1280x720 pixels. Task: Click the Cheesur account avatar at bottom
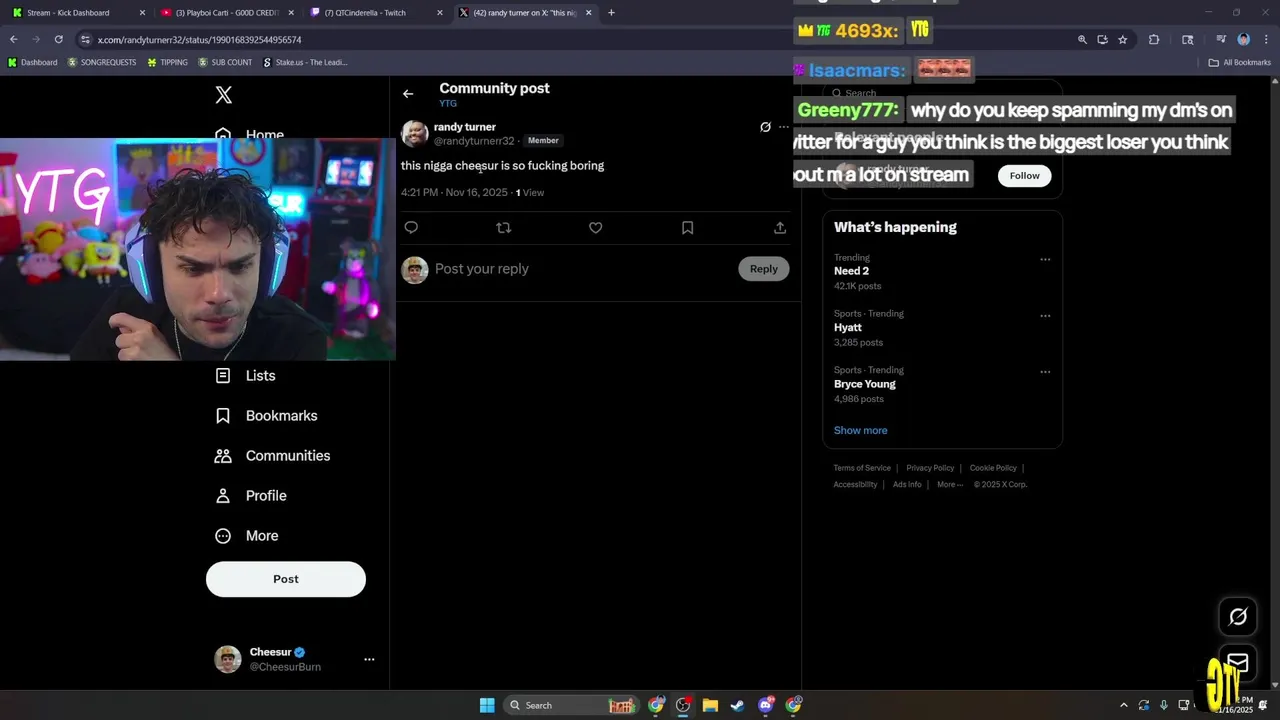[228, 659]
